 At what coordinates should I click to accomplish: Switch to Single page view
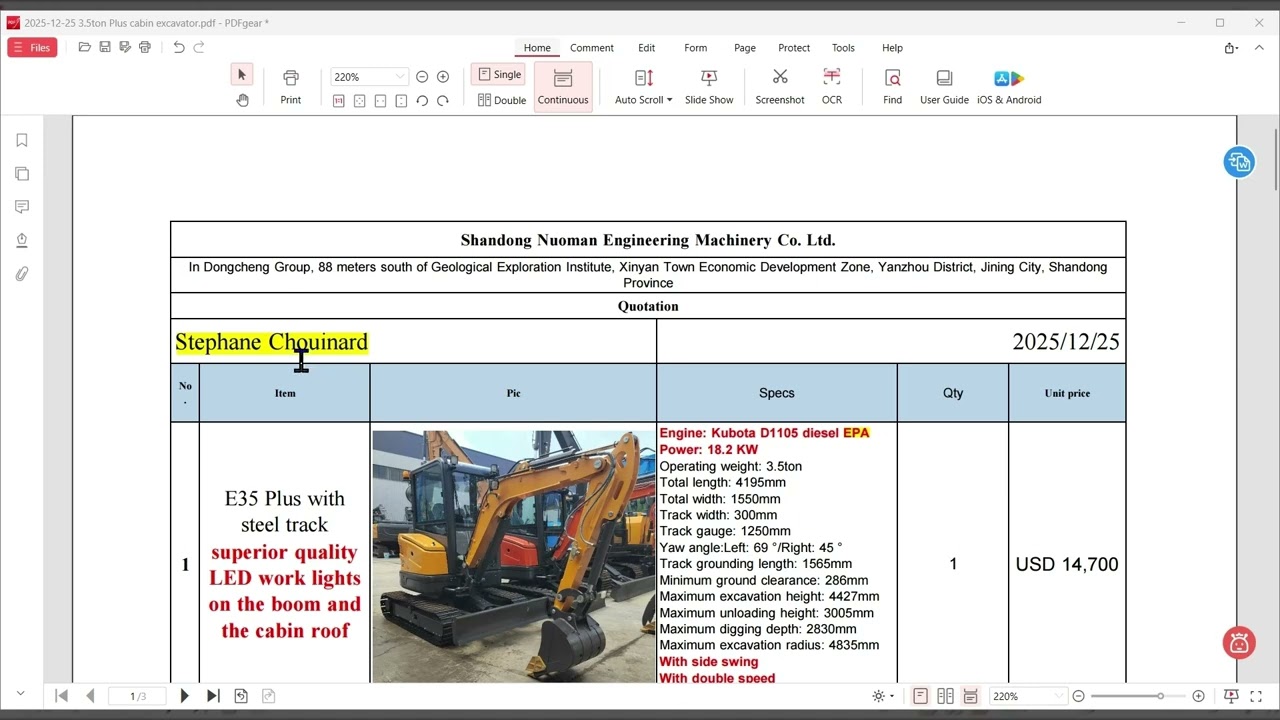point(499,75)
